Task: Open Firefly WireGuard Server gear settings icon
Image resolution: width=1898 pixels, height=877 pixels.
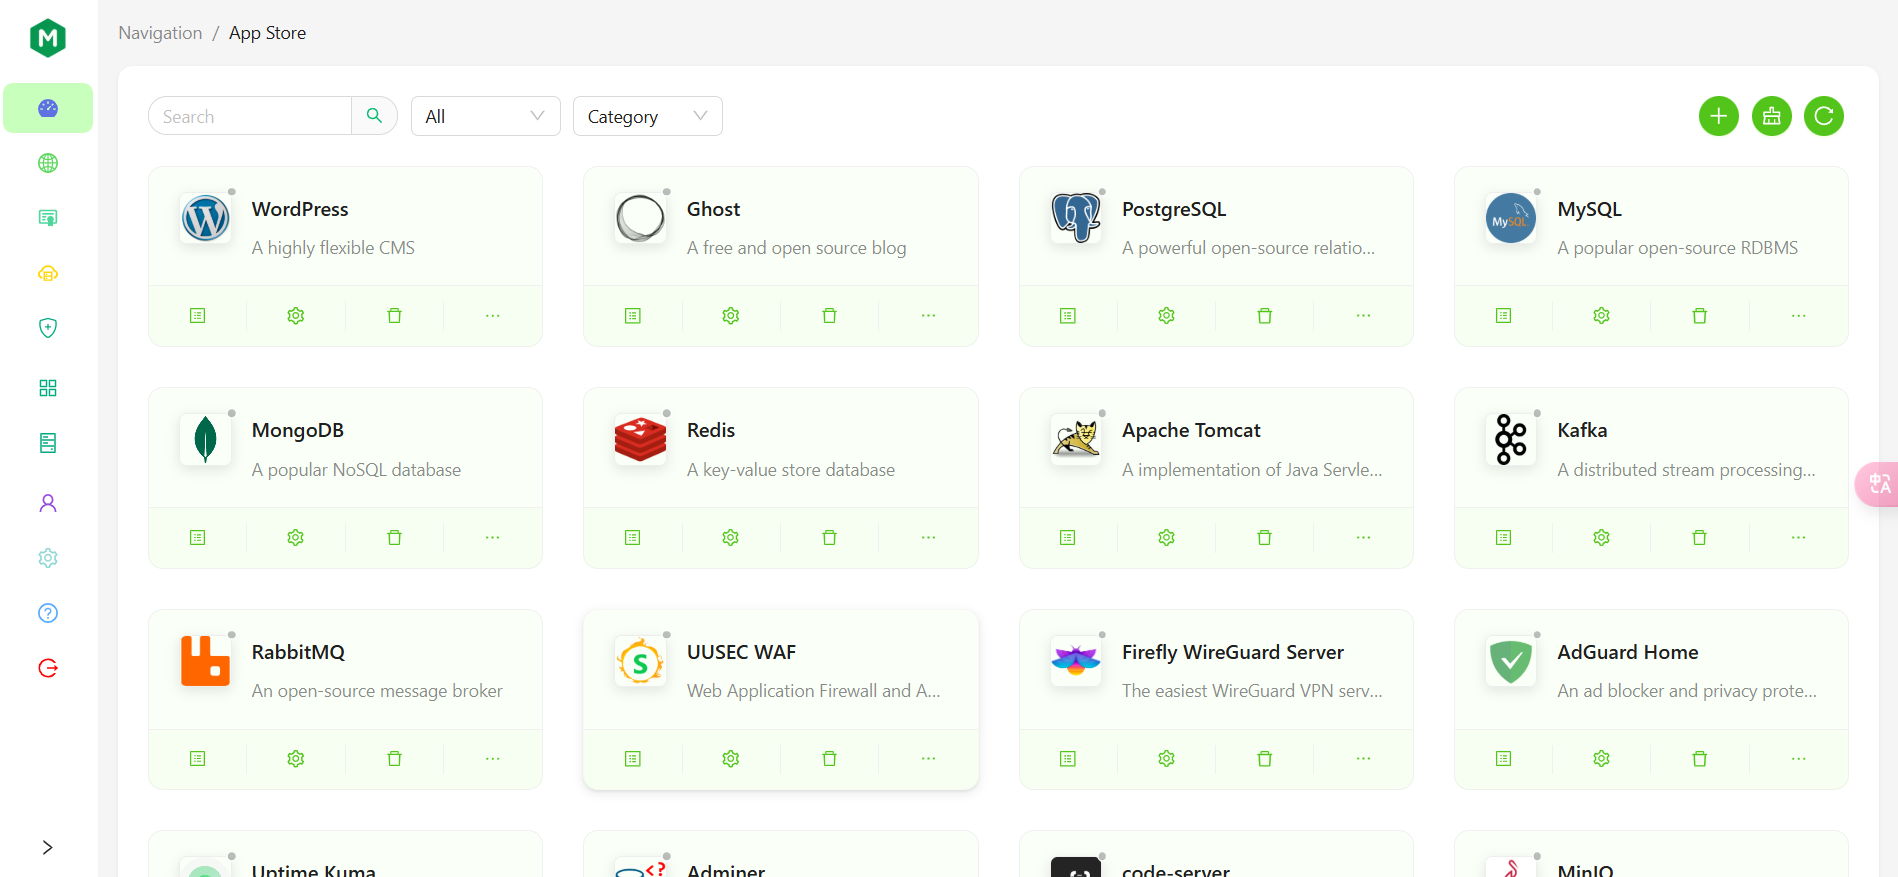Action: (1166, 759)
